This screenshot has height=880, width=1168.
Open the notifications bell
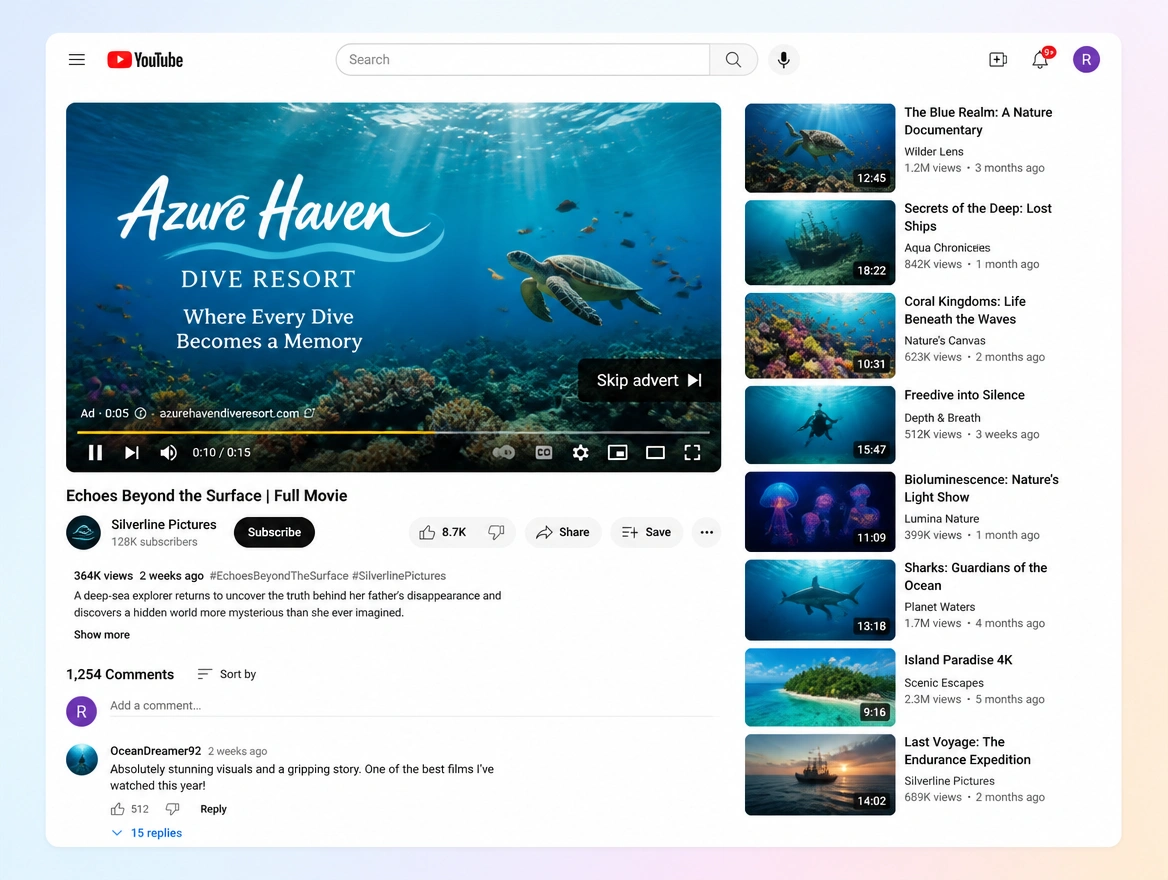pyautogui.click(x=1041, y=60)
